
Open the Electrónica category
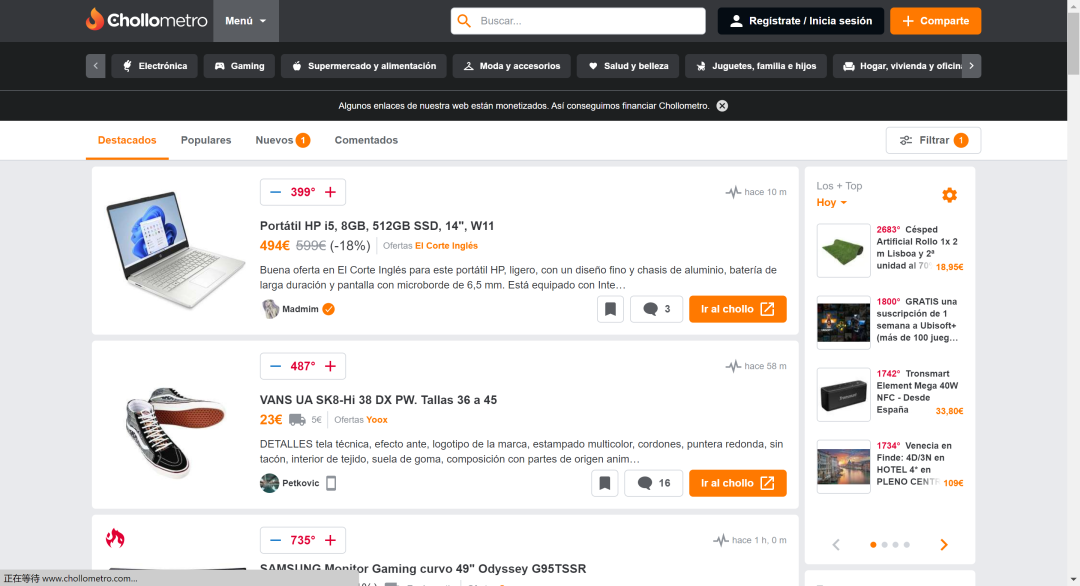(154, 66)
